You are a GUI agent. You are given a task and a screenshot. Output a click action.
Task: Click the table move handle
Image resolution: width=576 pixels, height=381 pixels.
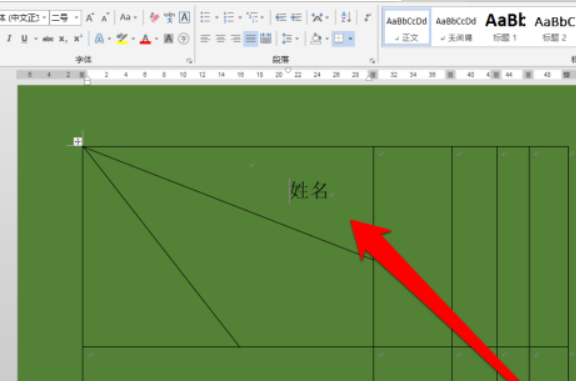point(78,141)
